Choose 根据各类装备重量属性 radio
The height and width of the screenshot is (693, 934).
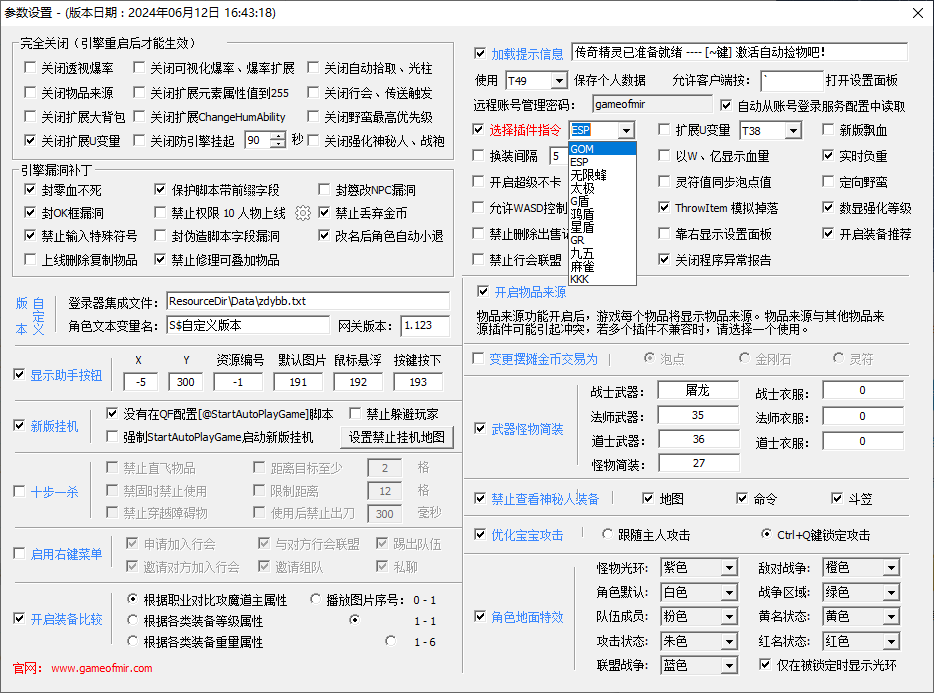[x=132, y=641]
